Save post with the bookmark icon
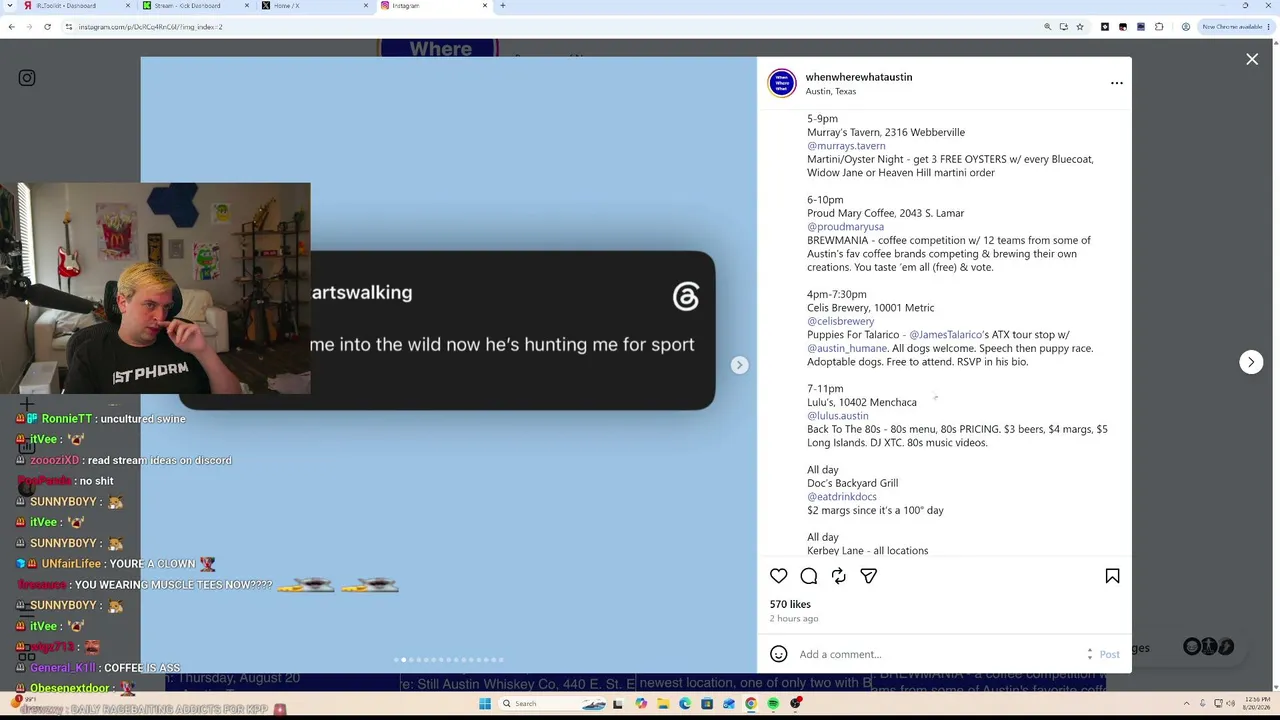Image resolution: width=1280 pixels, height=720 pixels. pyautogui.click(x=1112, y=576)
